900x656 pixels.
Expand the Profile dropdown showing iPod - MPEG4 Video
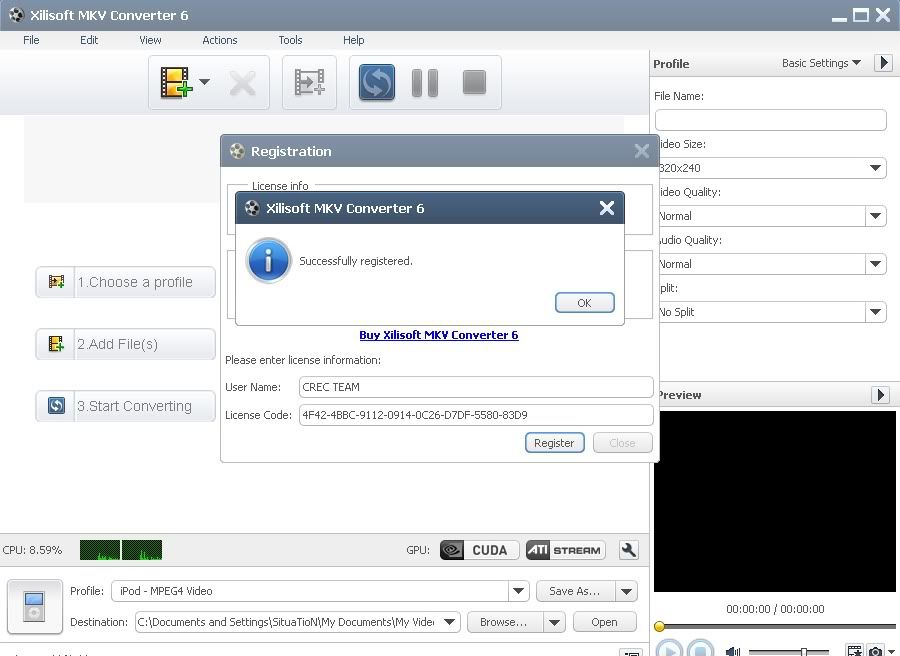(x=518, y=591)
